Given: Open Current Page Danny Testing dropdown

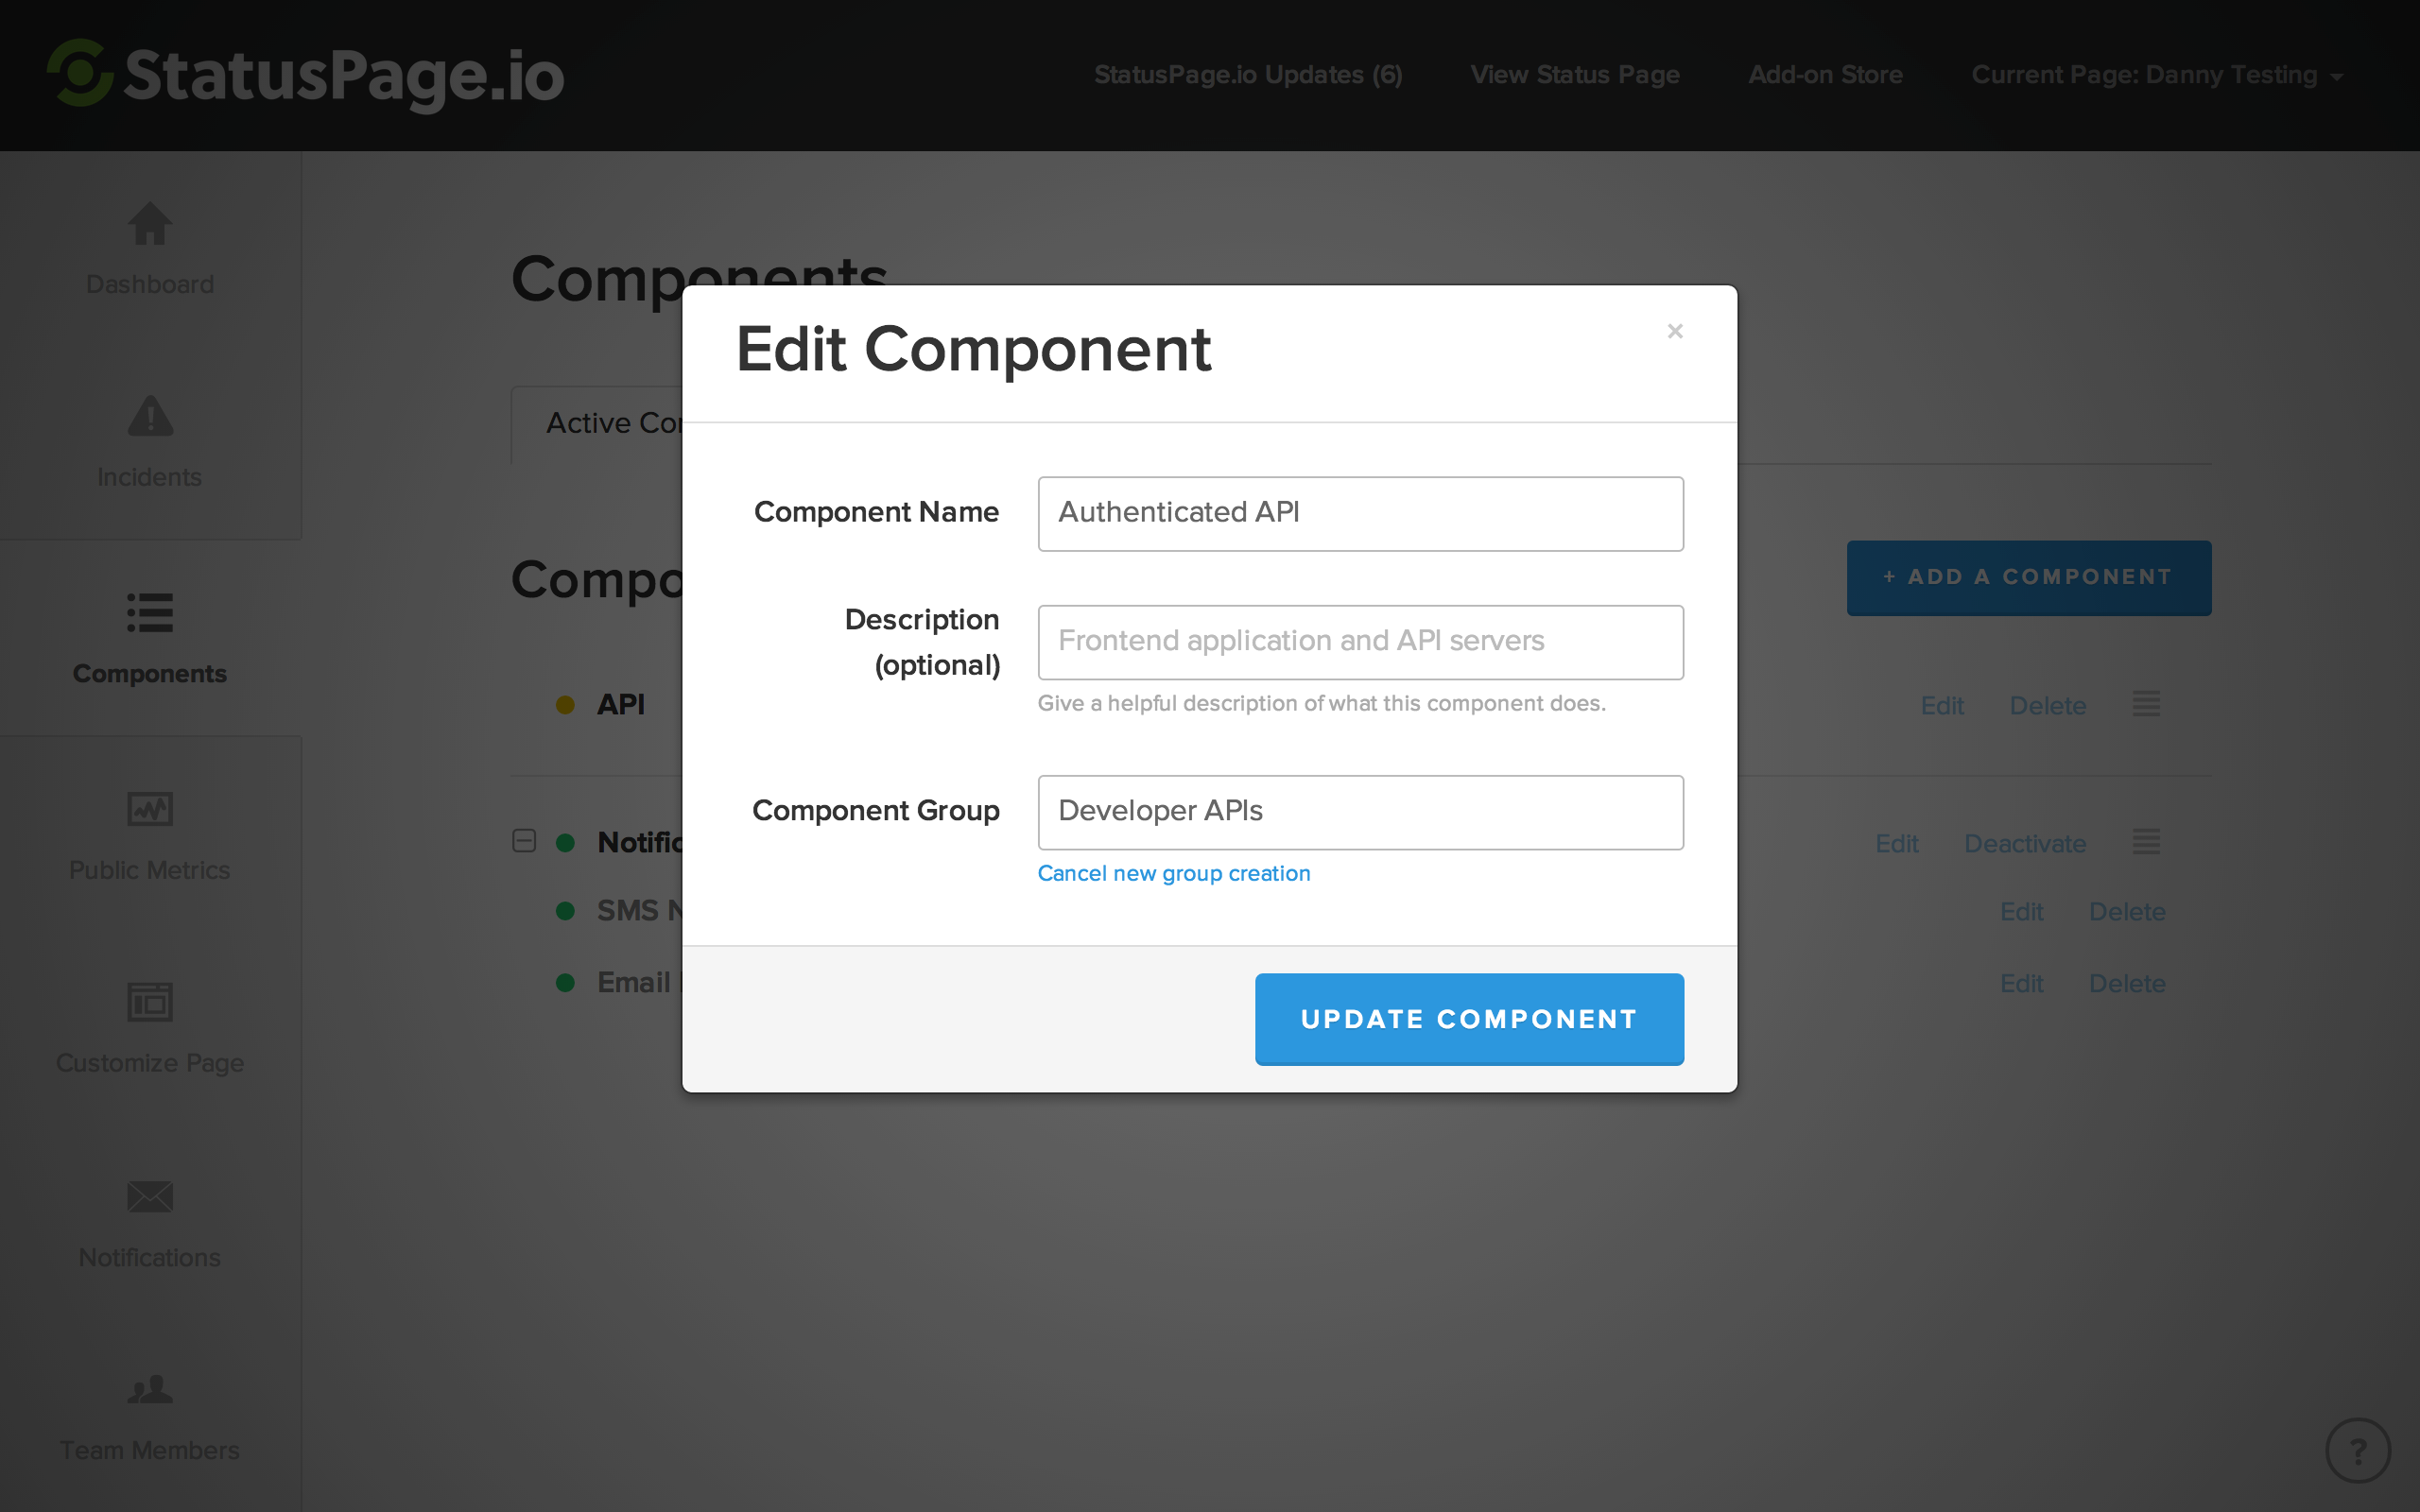Looking at the screenshot, I should tap(2157, 75).
